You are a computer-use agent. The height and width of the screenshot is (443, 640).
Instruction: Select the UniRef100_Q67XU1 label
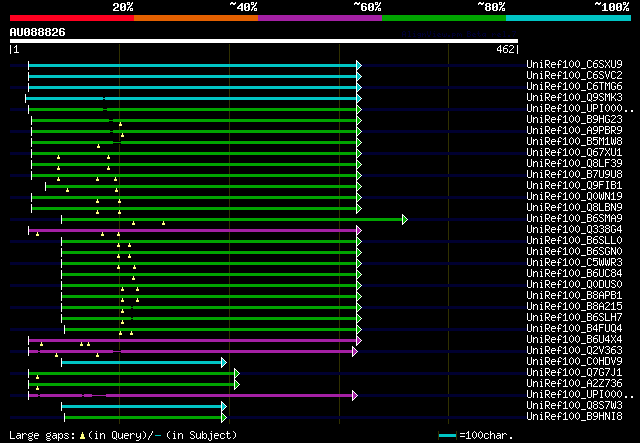[x=574, y=153]
